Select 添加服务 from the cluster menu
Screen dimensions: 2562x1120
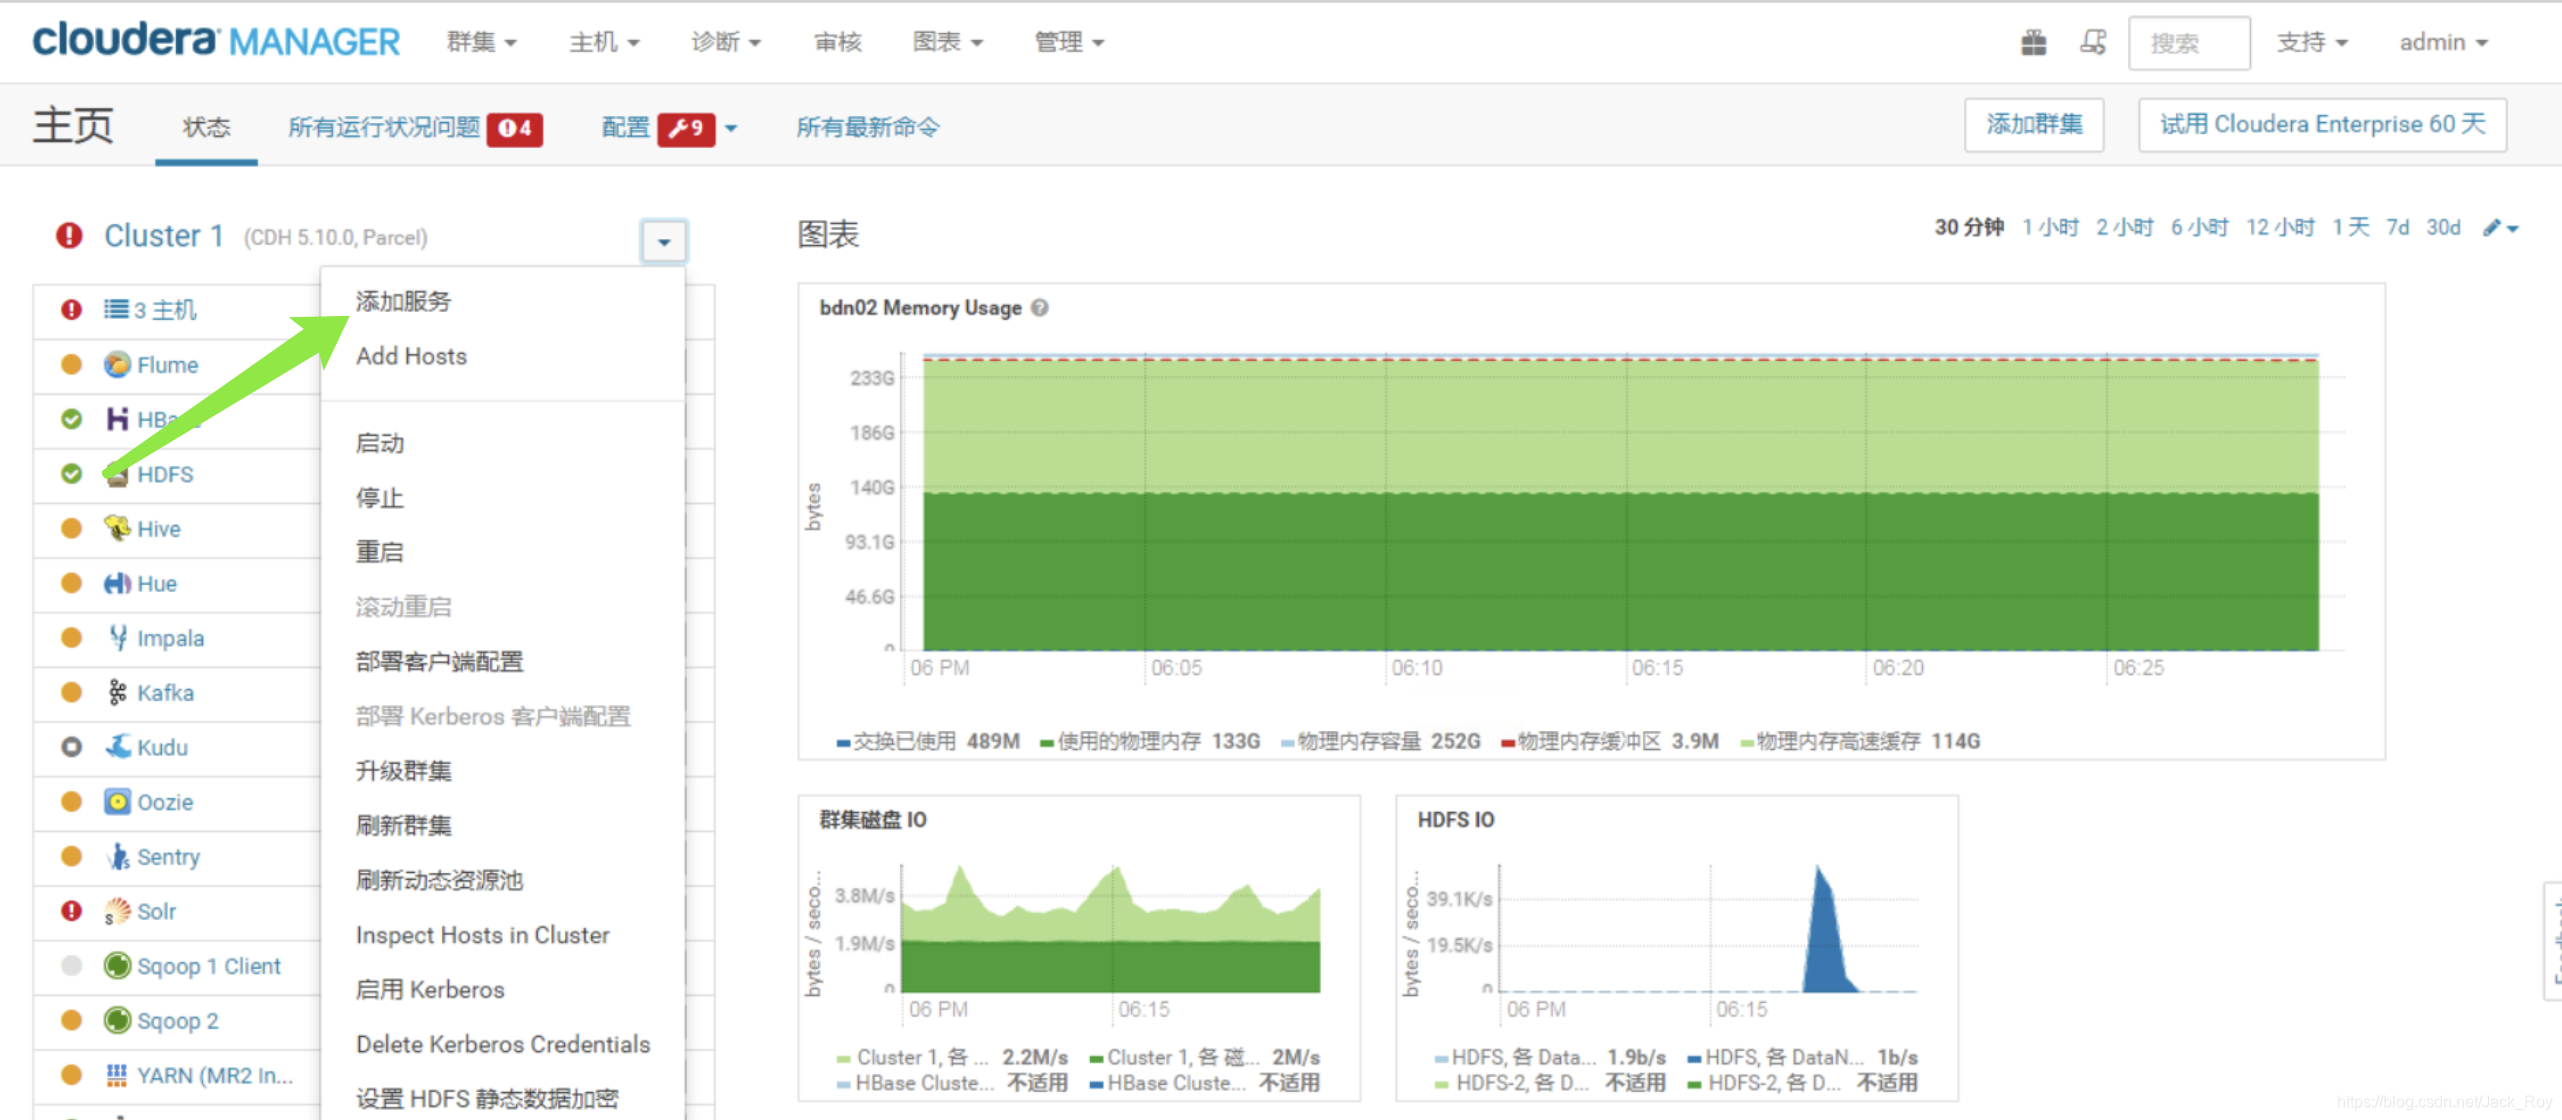coord(403,301)
